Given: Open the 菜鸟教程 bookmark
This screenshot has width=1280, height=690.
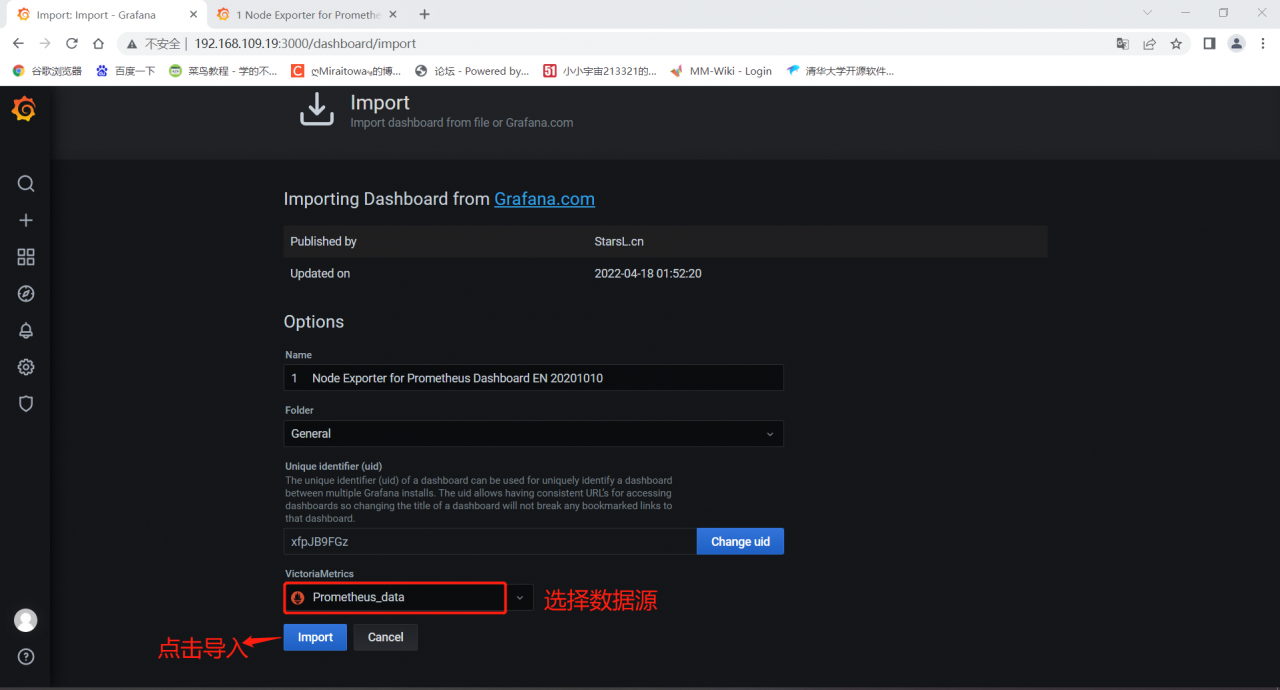Looking at the screenshot, I should tap(223, 71).
